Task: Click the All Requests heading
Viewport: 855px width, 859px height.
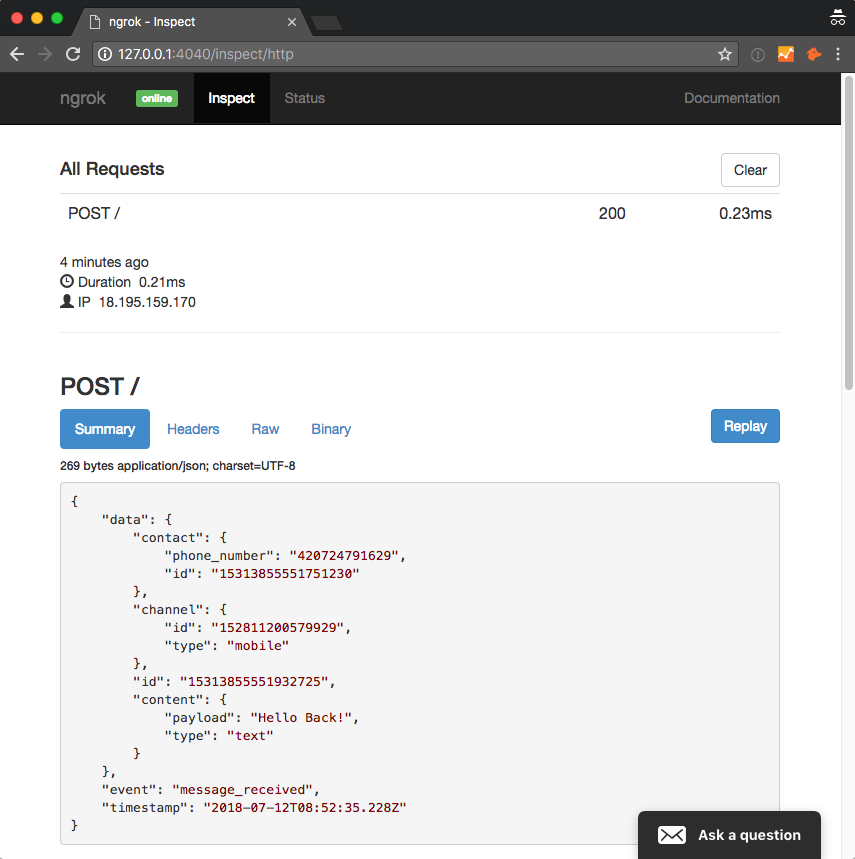Action: point(112,169)
